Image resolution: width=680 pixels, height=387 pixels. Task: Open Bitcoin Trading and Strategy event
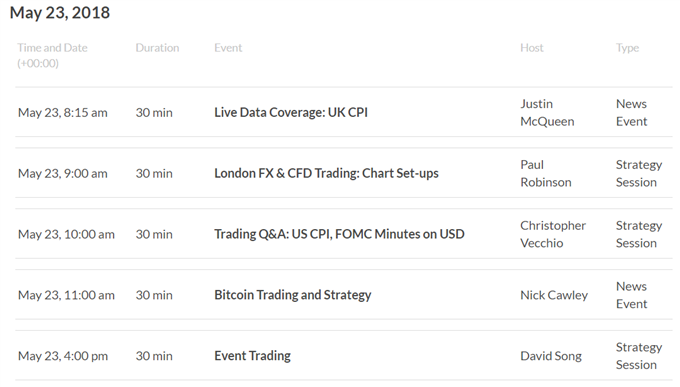point(293,295)
